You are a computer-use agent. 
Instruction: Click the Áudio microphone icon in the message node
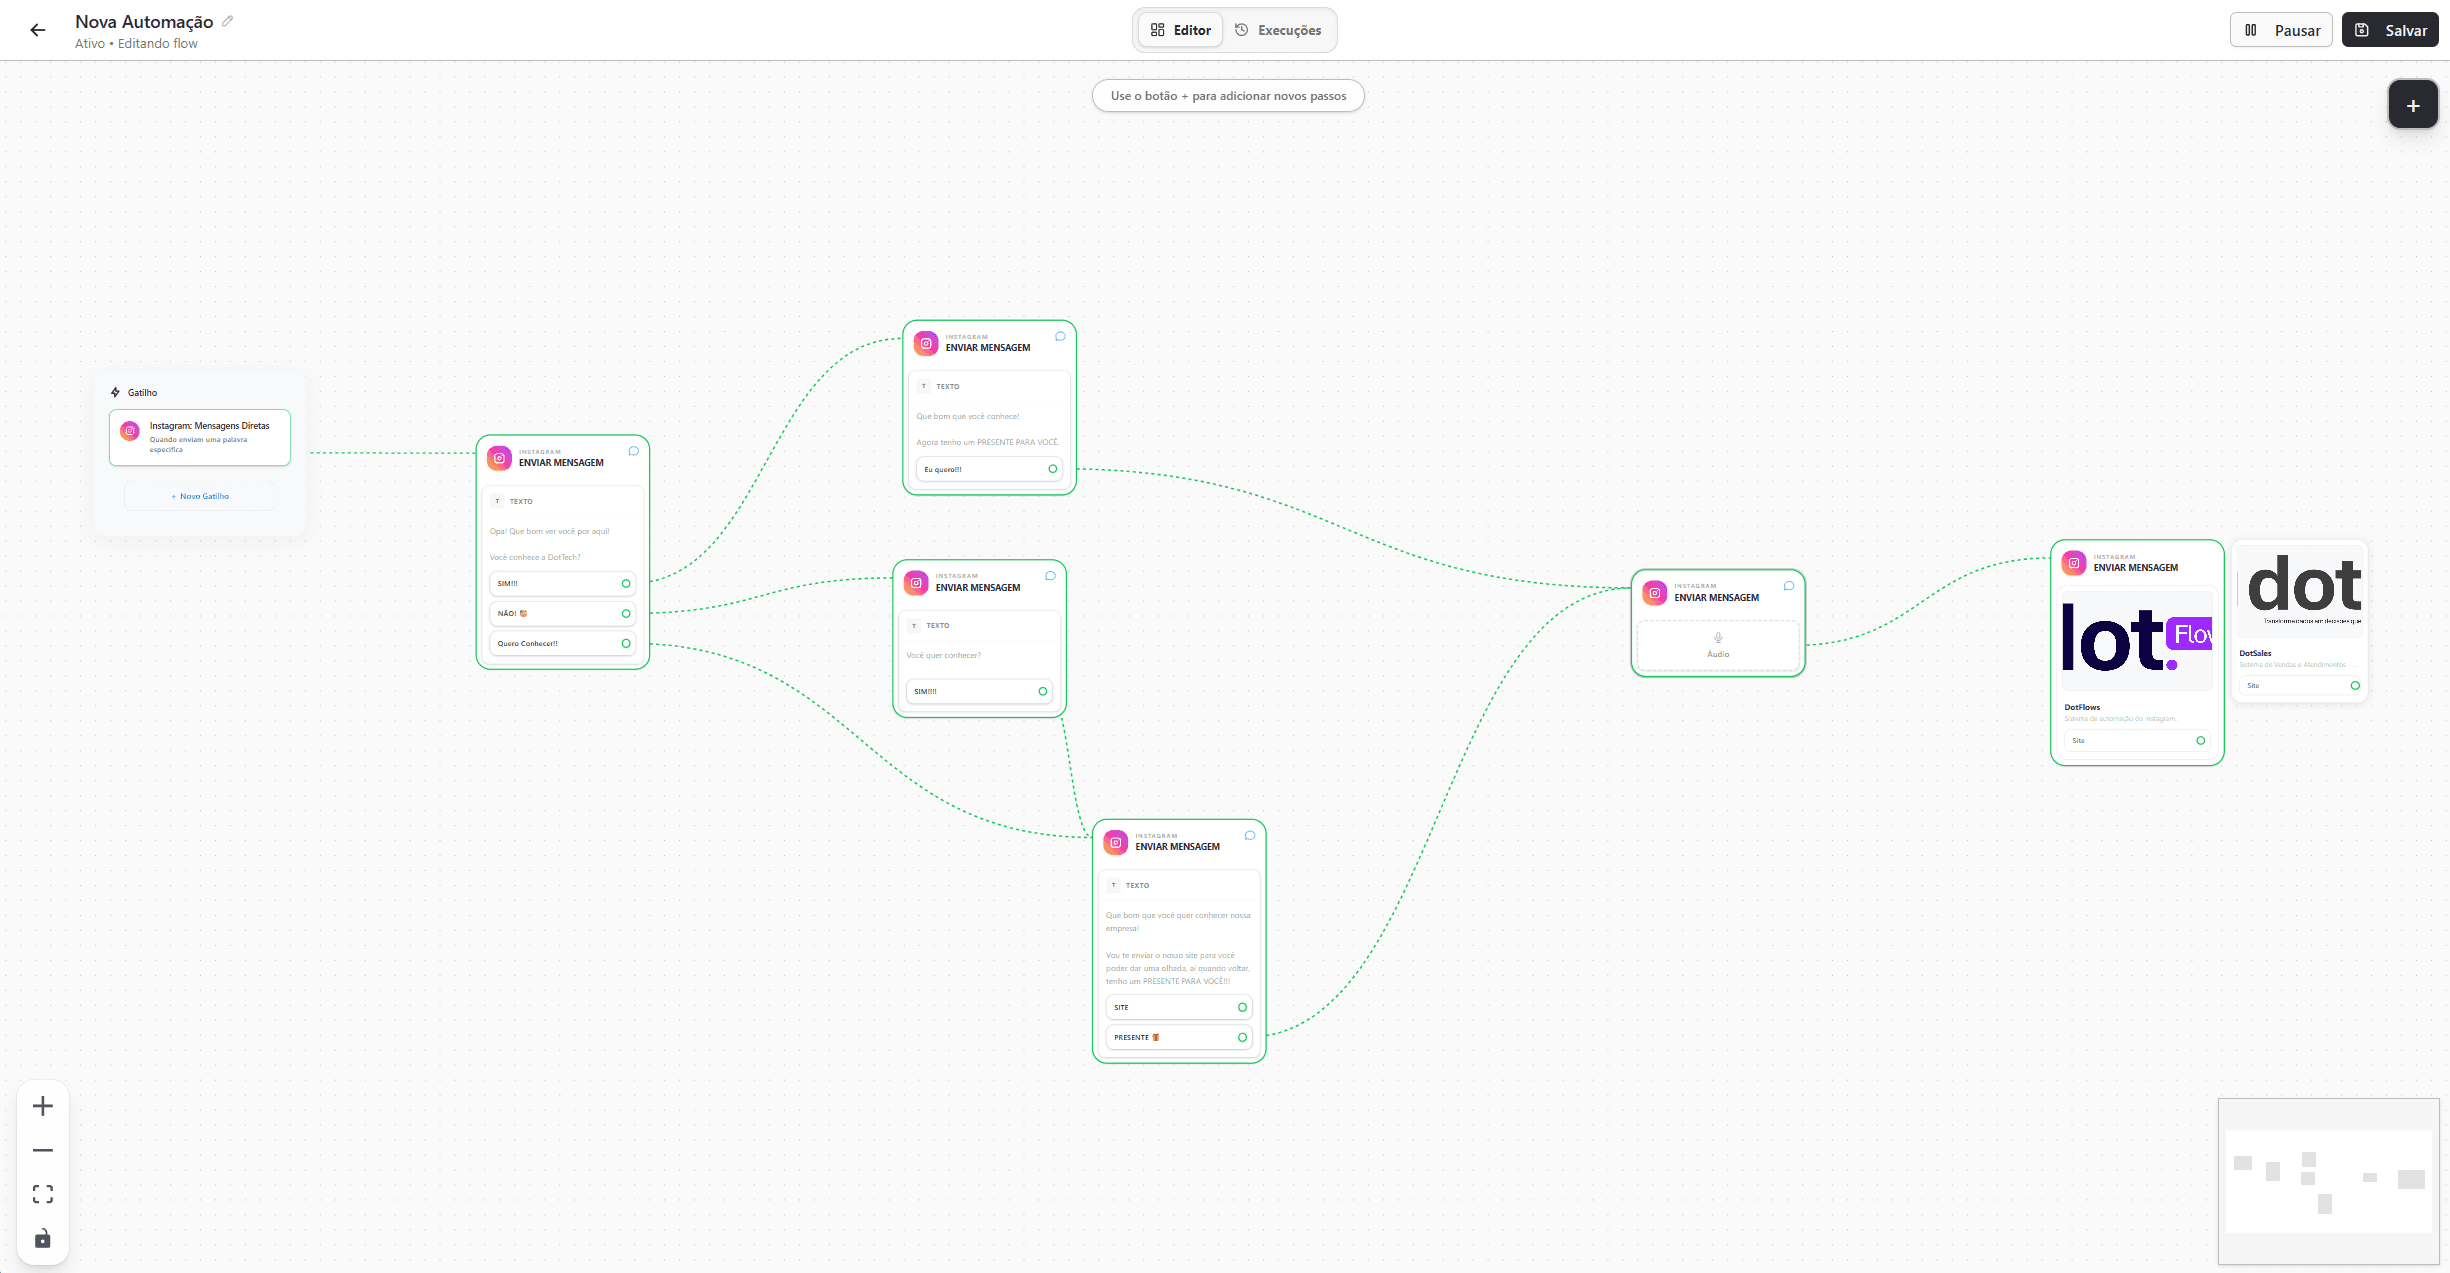tap(1718, 640)
